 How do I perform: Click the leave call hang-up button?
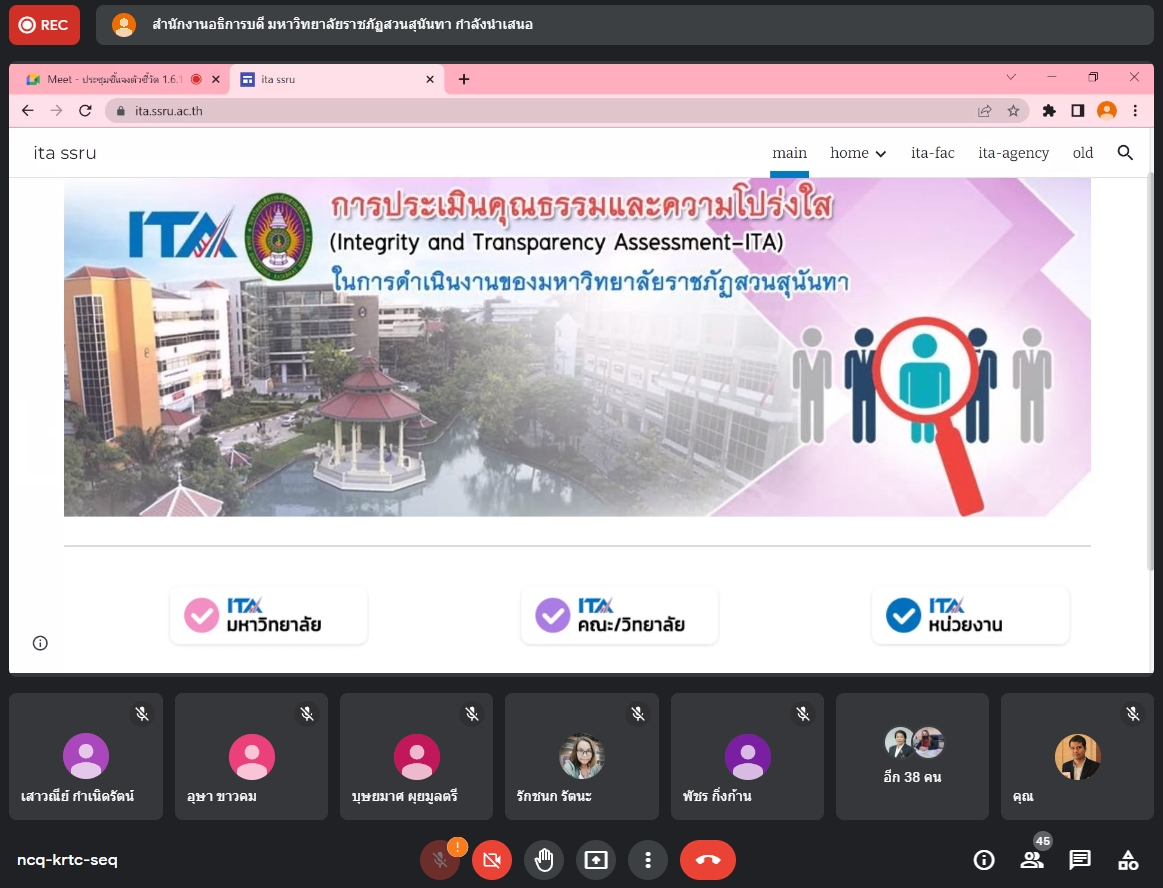coord(707,860)
